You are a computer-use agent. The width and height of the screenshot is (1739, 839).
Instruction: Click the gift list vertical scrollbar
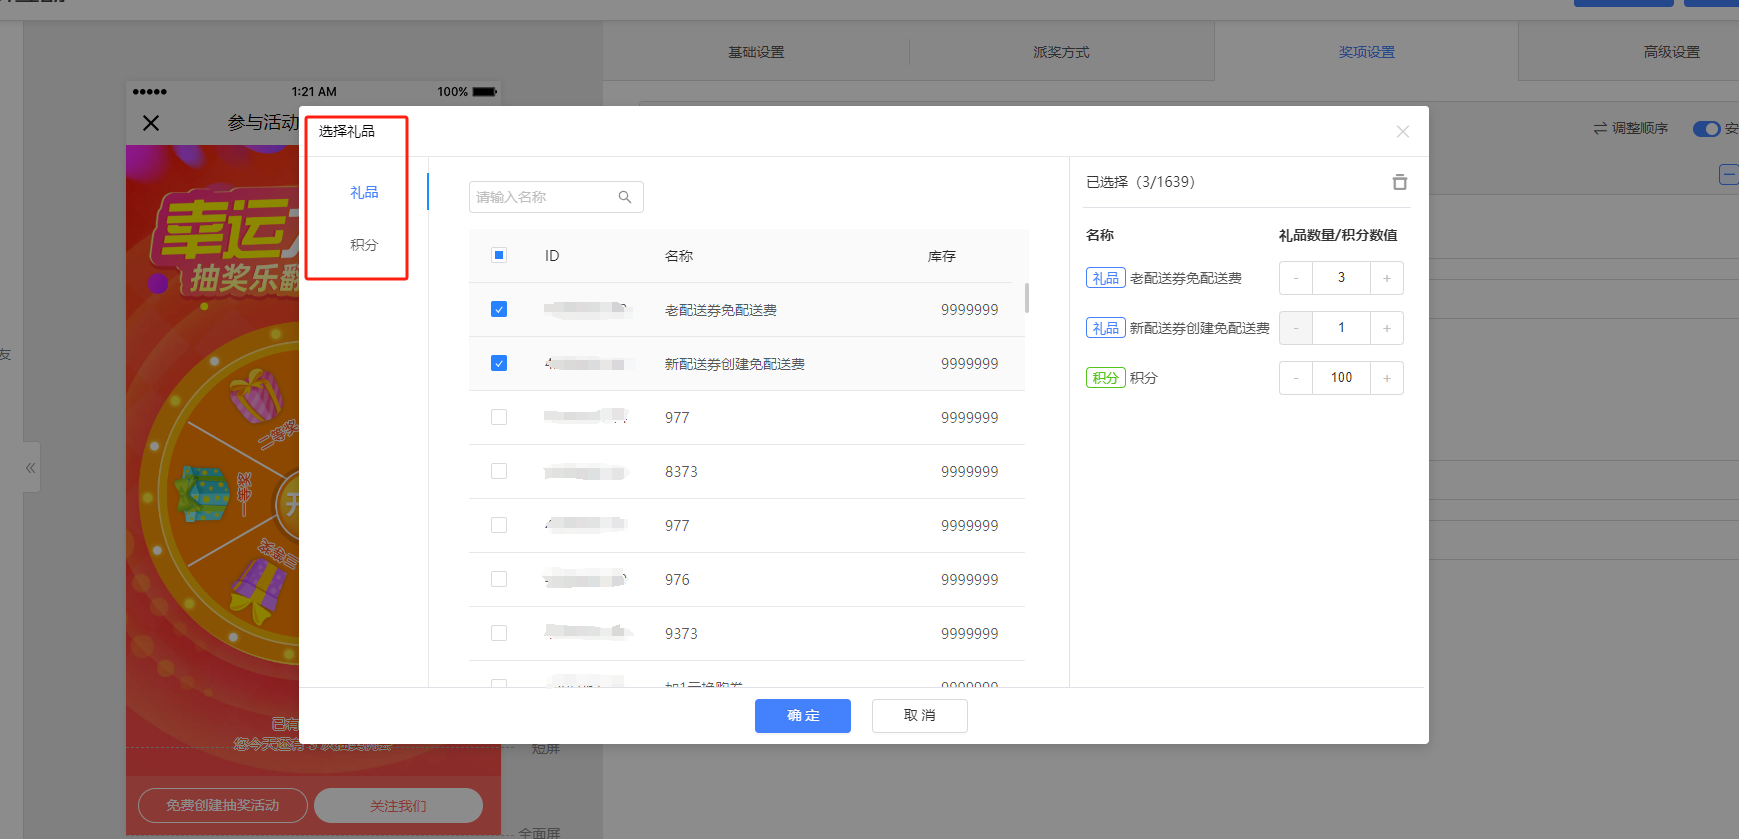(1027, 297)
